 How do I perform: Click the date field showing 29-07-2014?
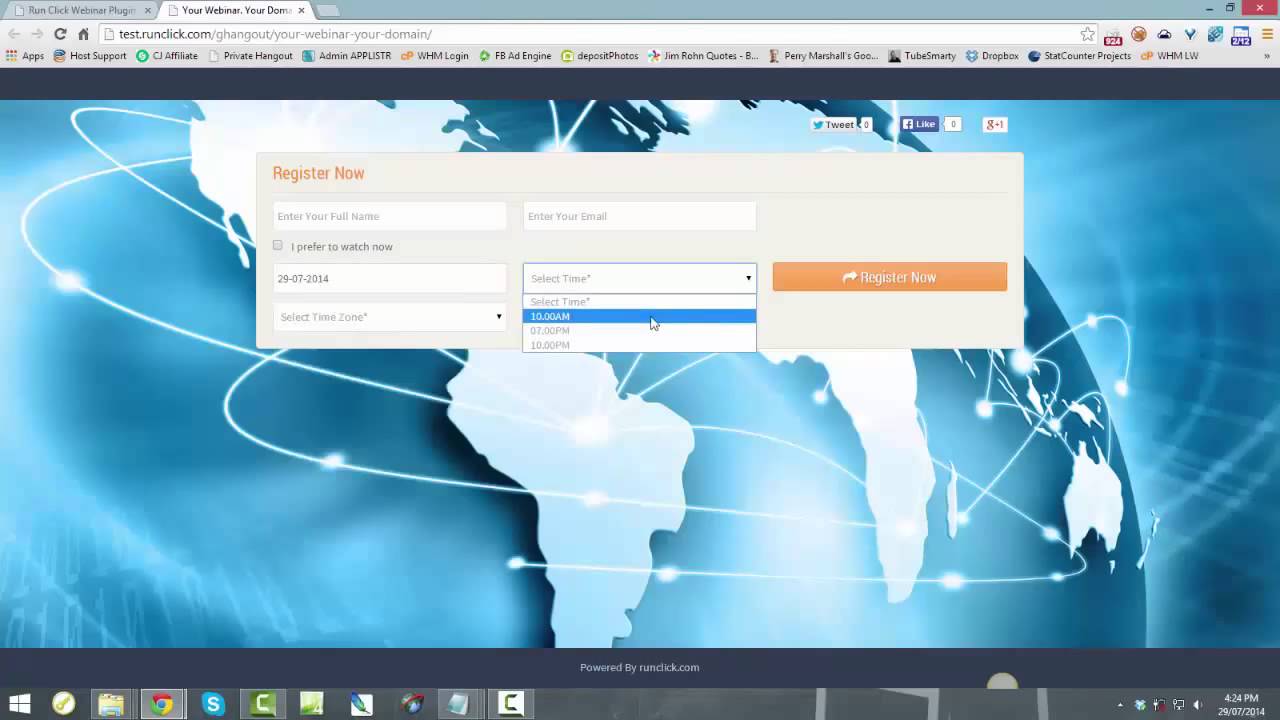point(390,278)
